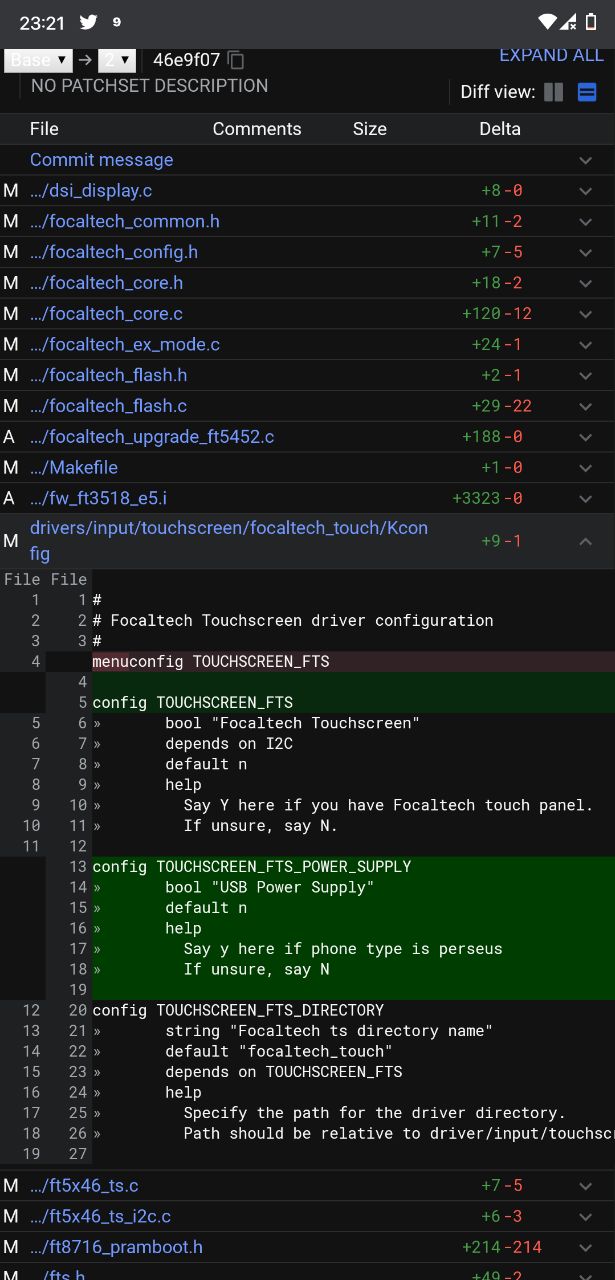The image size is (615, 1280).
Task: Open fw_ft3518_e5.i file diff
Action: coord(99,498)
